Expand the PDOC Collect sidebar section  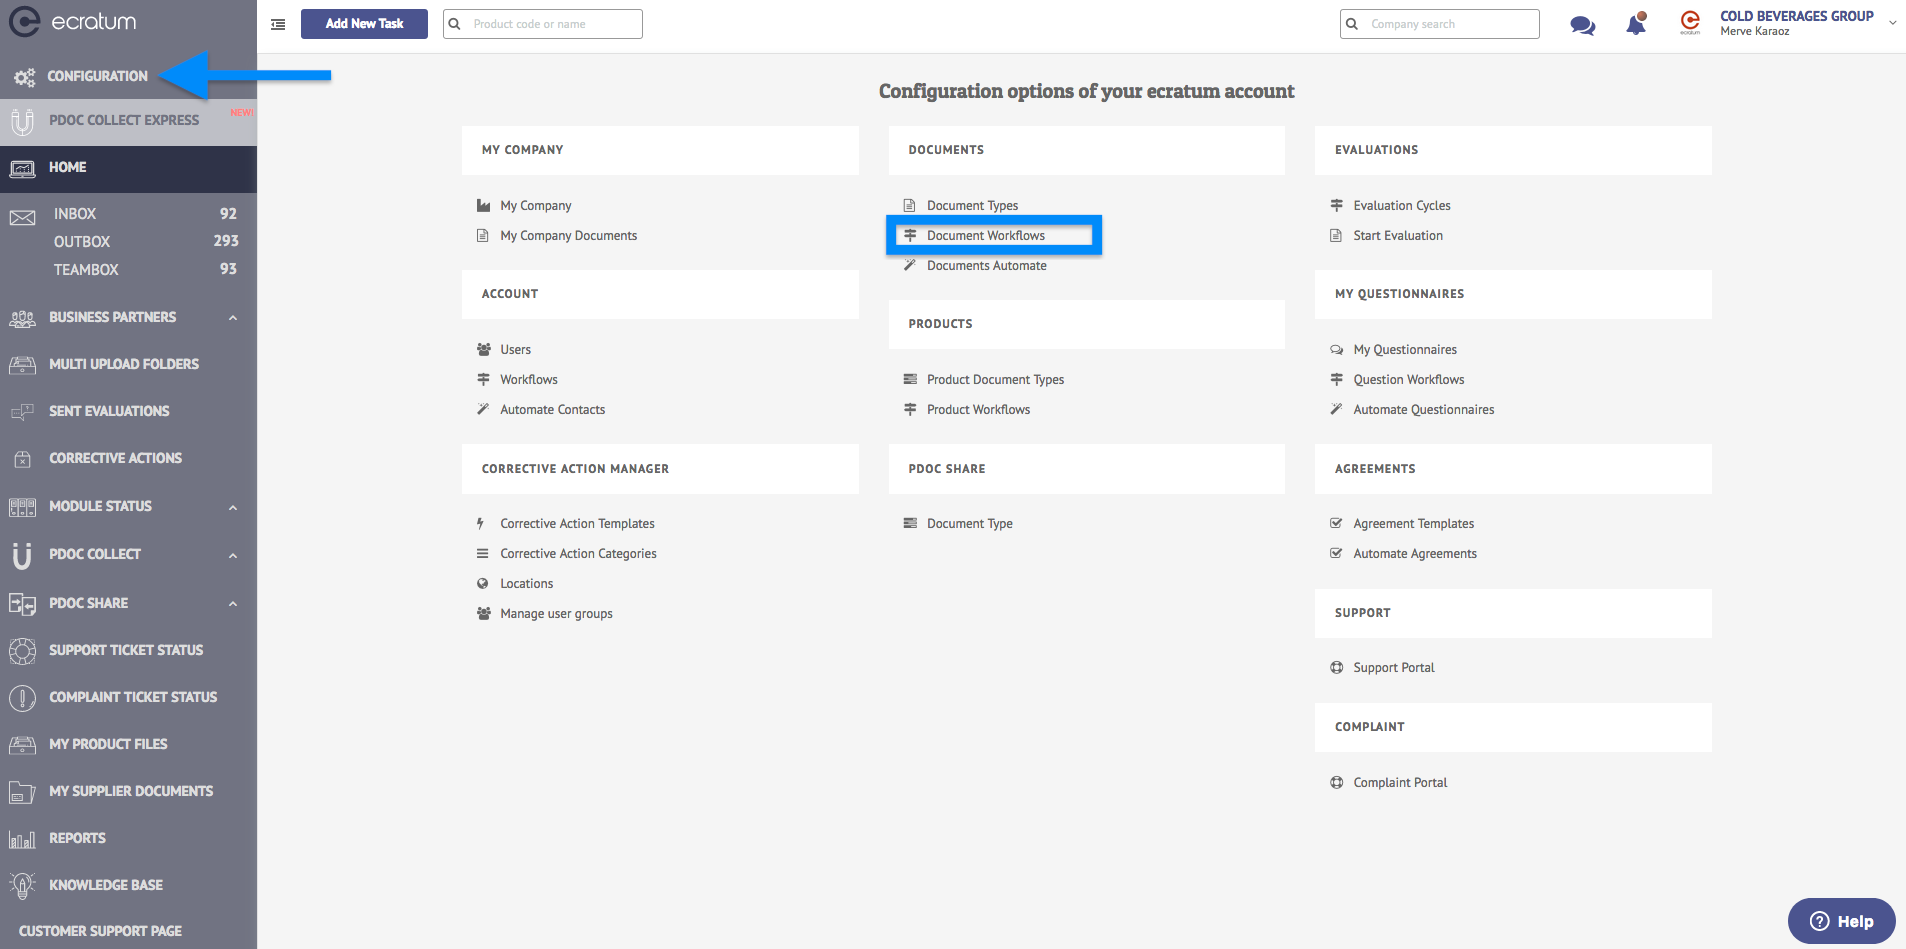pyautogui.click(x=233, y=555)
